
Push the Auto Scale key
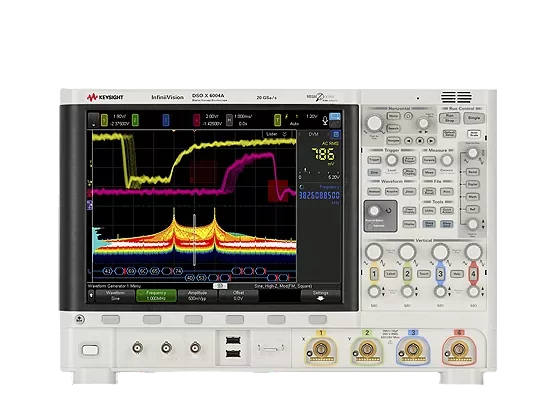(x=474, y=134)
